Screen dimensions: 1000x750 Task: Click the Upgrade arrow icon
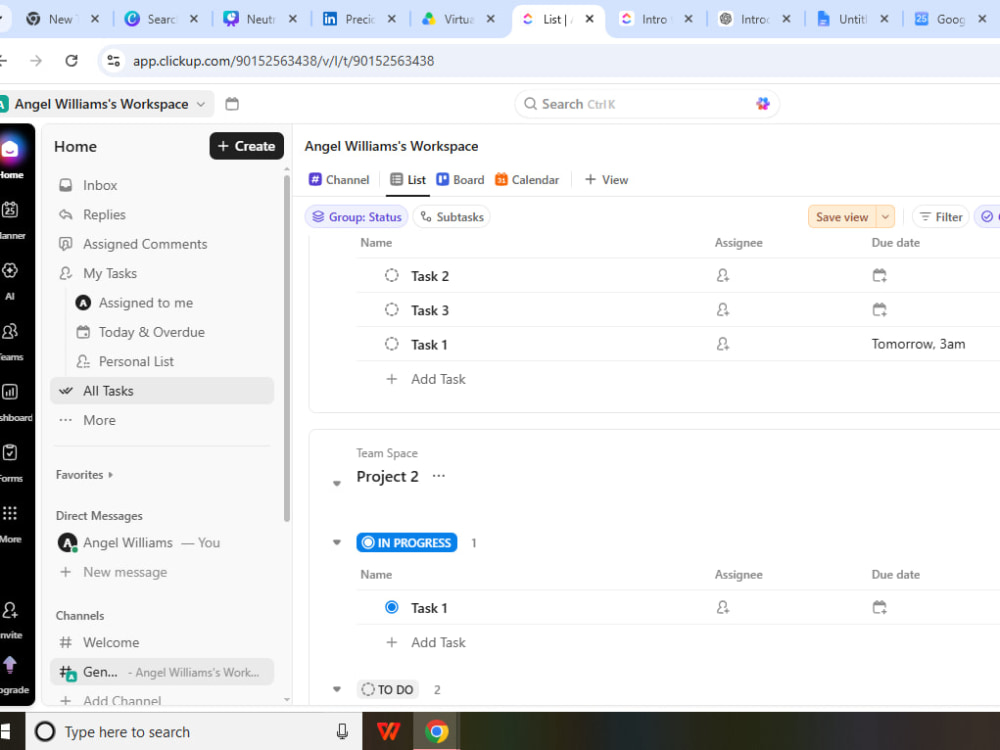pyautogui.click(x=10, y=665)
